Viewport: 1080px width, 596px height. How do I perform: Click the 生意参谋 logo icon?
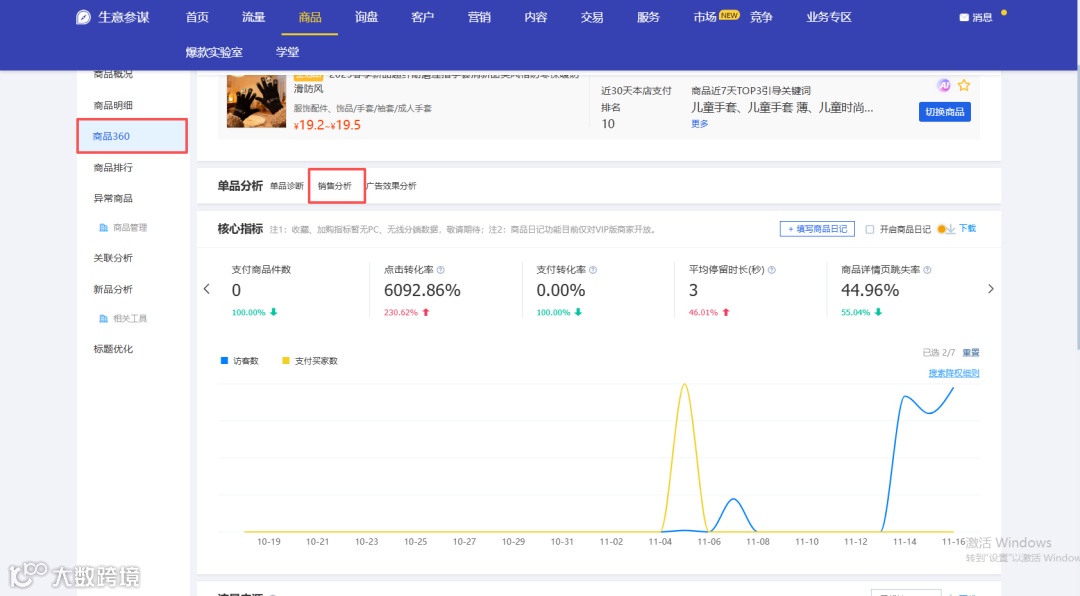[83, 17]
